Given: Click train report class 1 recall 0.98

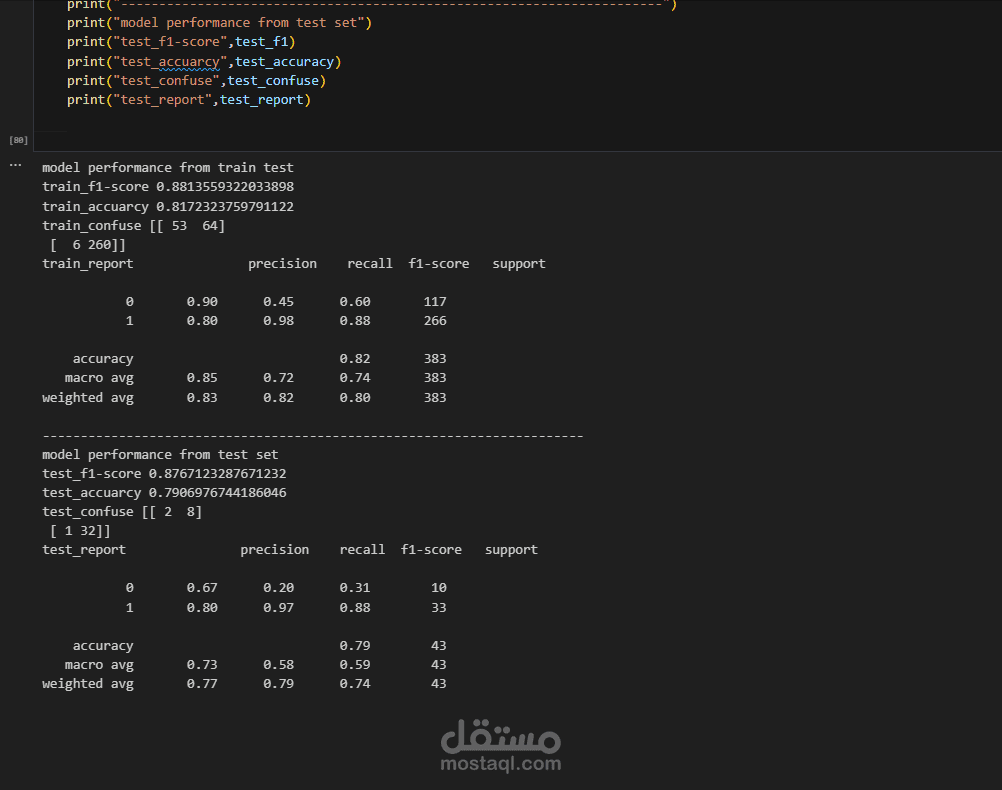Looking at the screenshot, I should [x=279, y=321].
